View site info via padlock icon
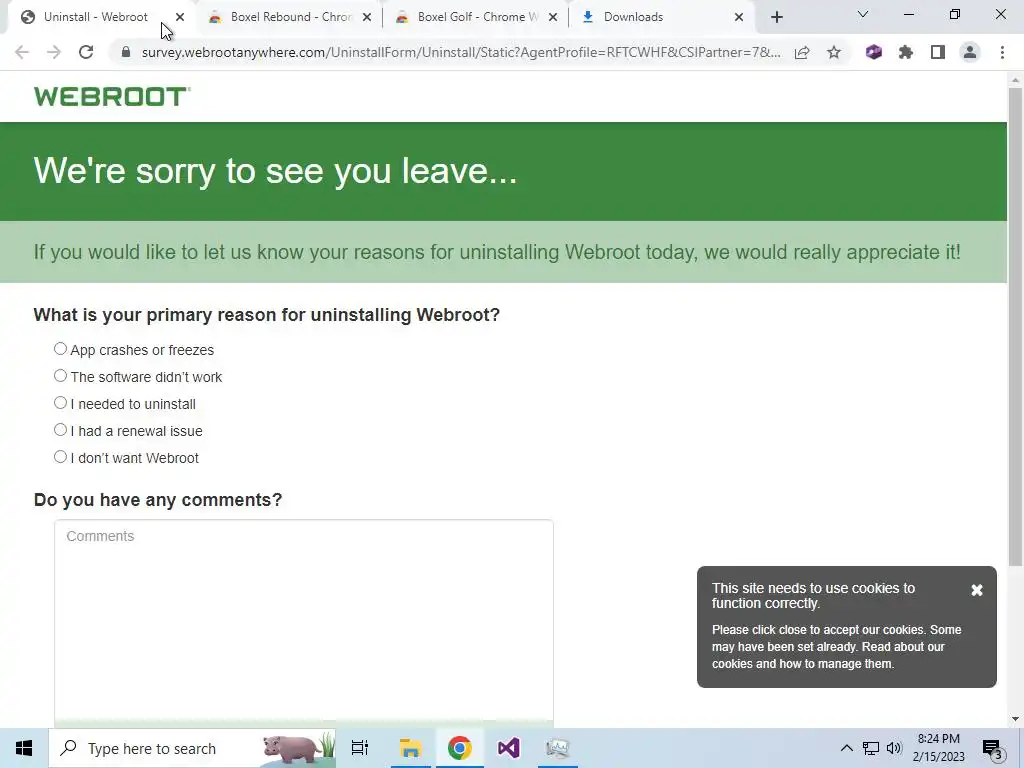The height and width of the screenshot is (768, 1024). pyautogui.click(x=125, y=52)
